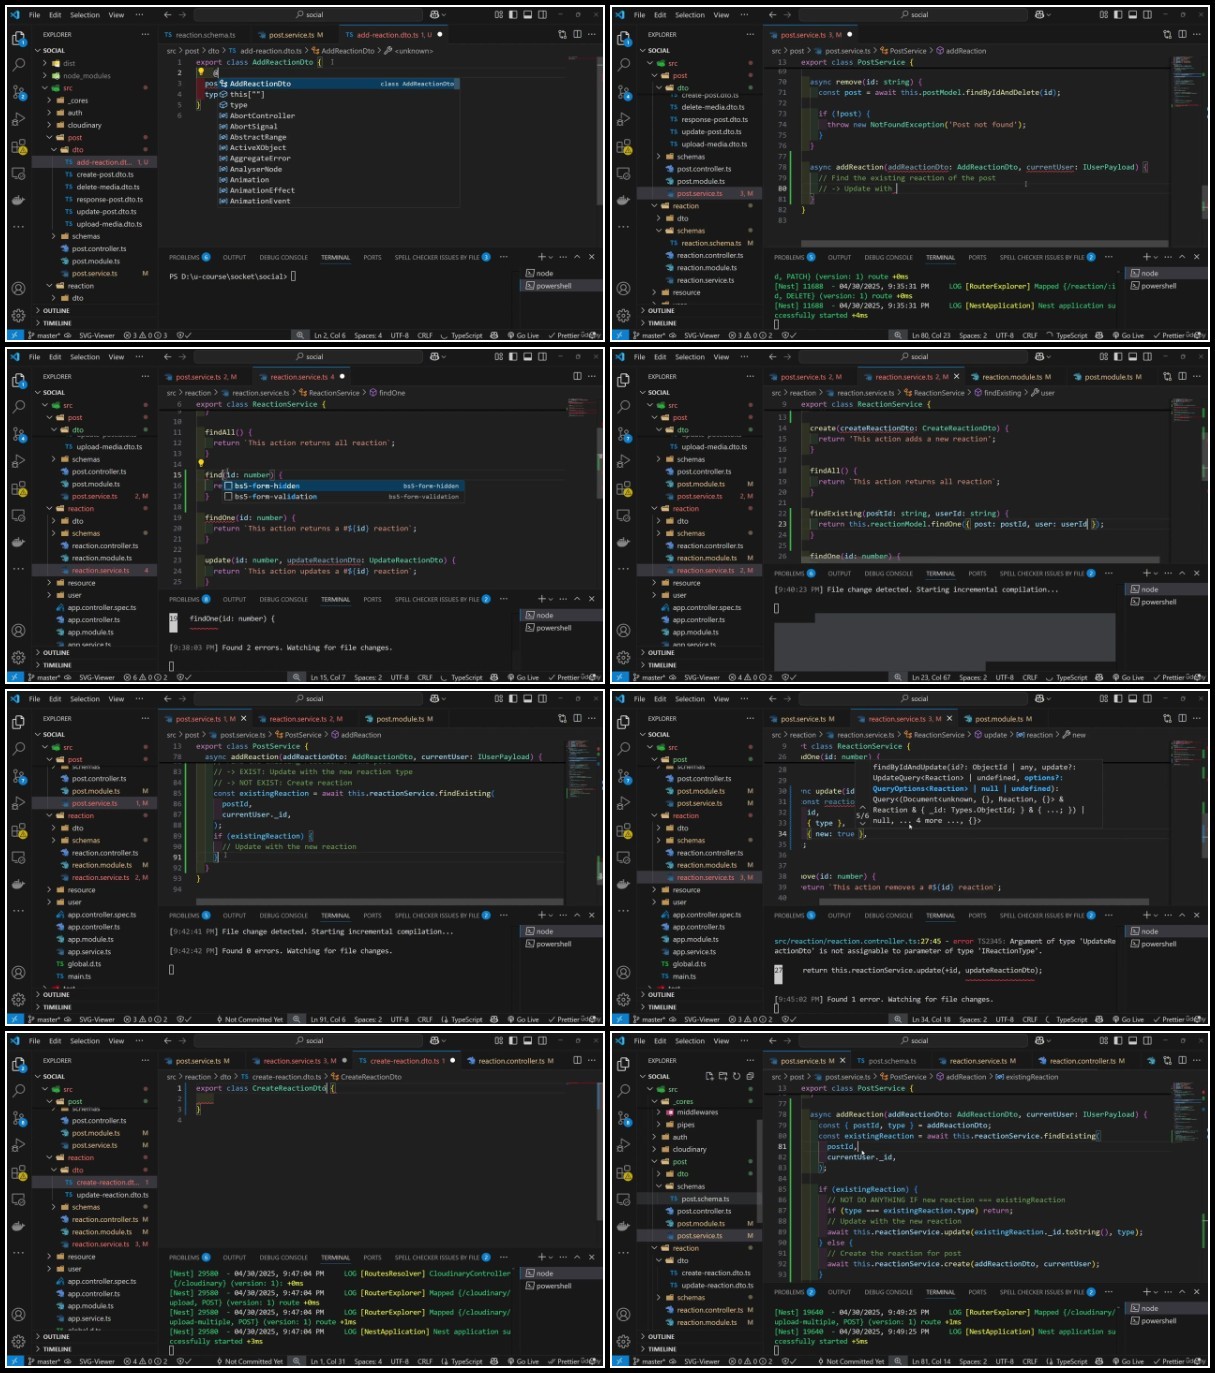
Task: Expand the dist folder in Explorer
Action: click(x=96, y=63)
